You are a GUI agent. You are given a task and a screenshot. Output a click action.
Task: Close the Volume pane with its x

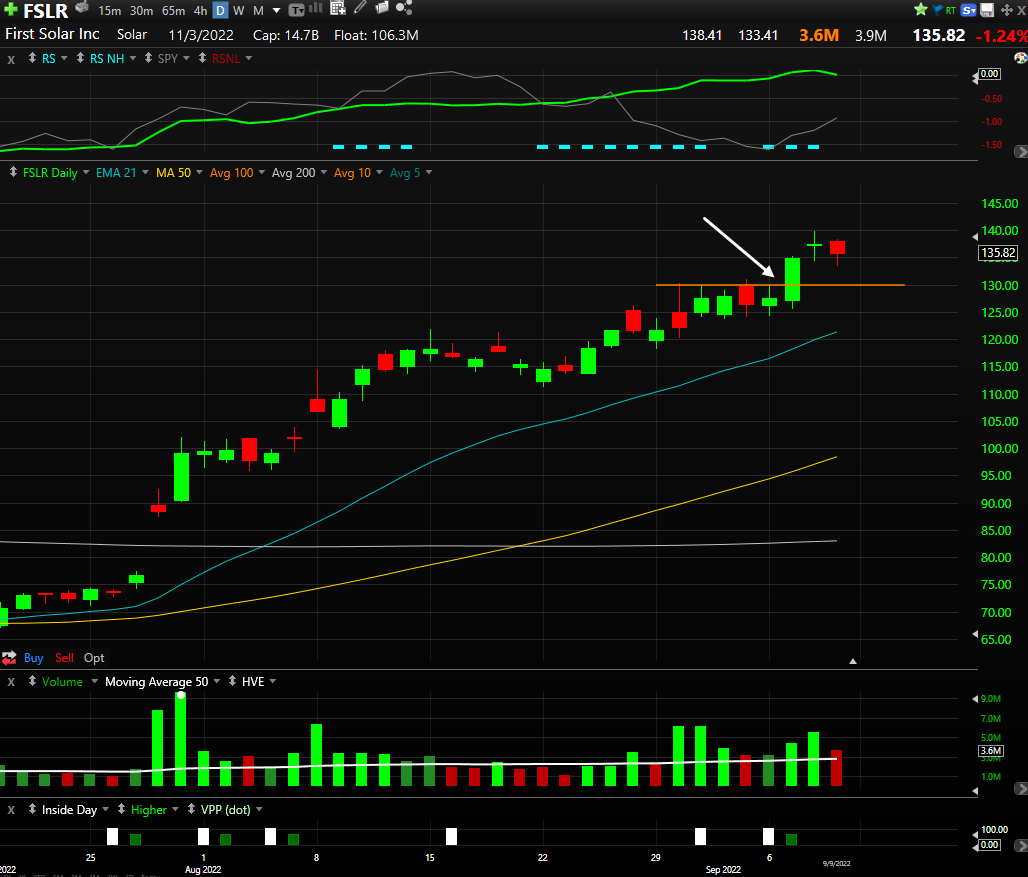pyautogui.click(x=11, y=682)
